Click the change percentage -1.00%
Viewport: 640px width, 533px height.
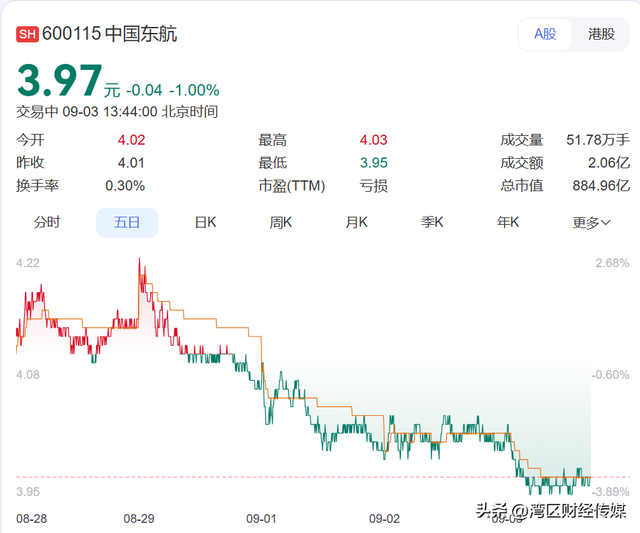(194, 90)
